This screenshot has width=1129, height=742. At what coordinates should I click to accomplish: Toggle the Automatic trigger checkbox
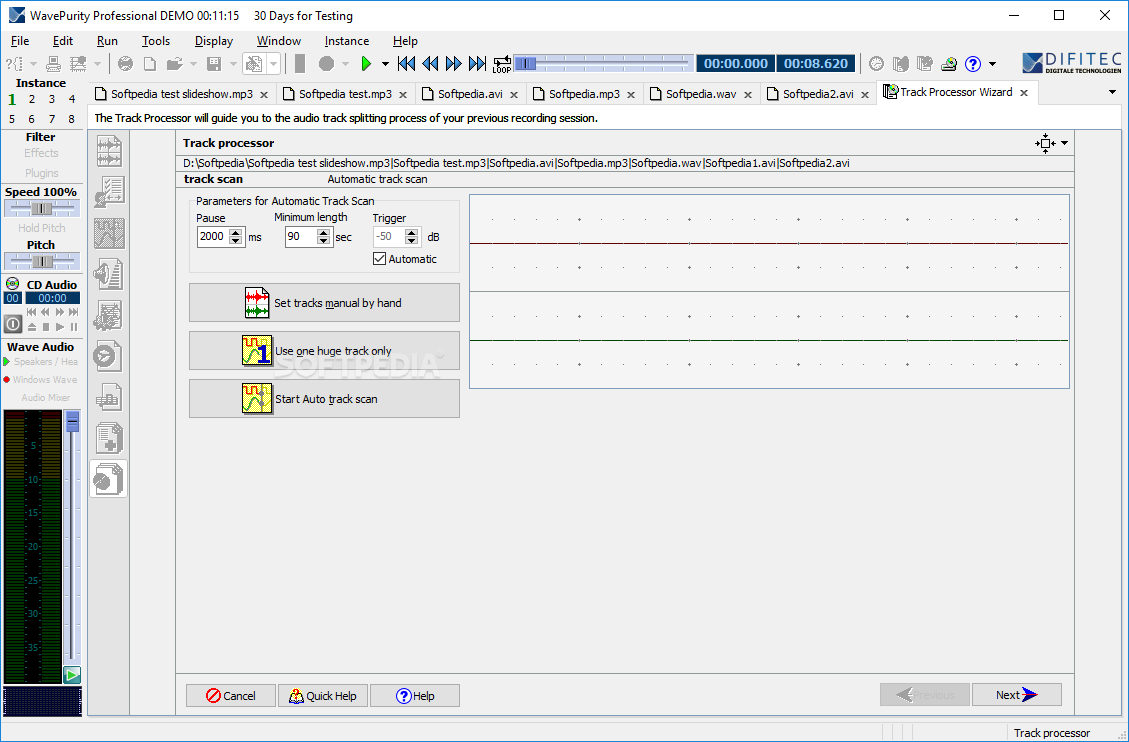(x=379, y=258)
